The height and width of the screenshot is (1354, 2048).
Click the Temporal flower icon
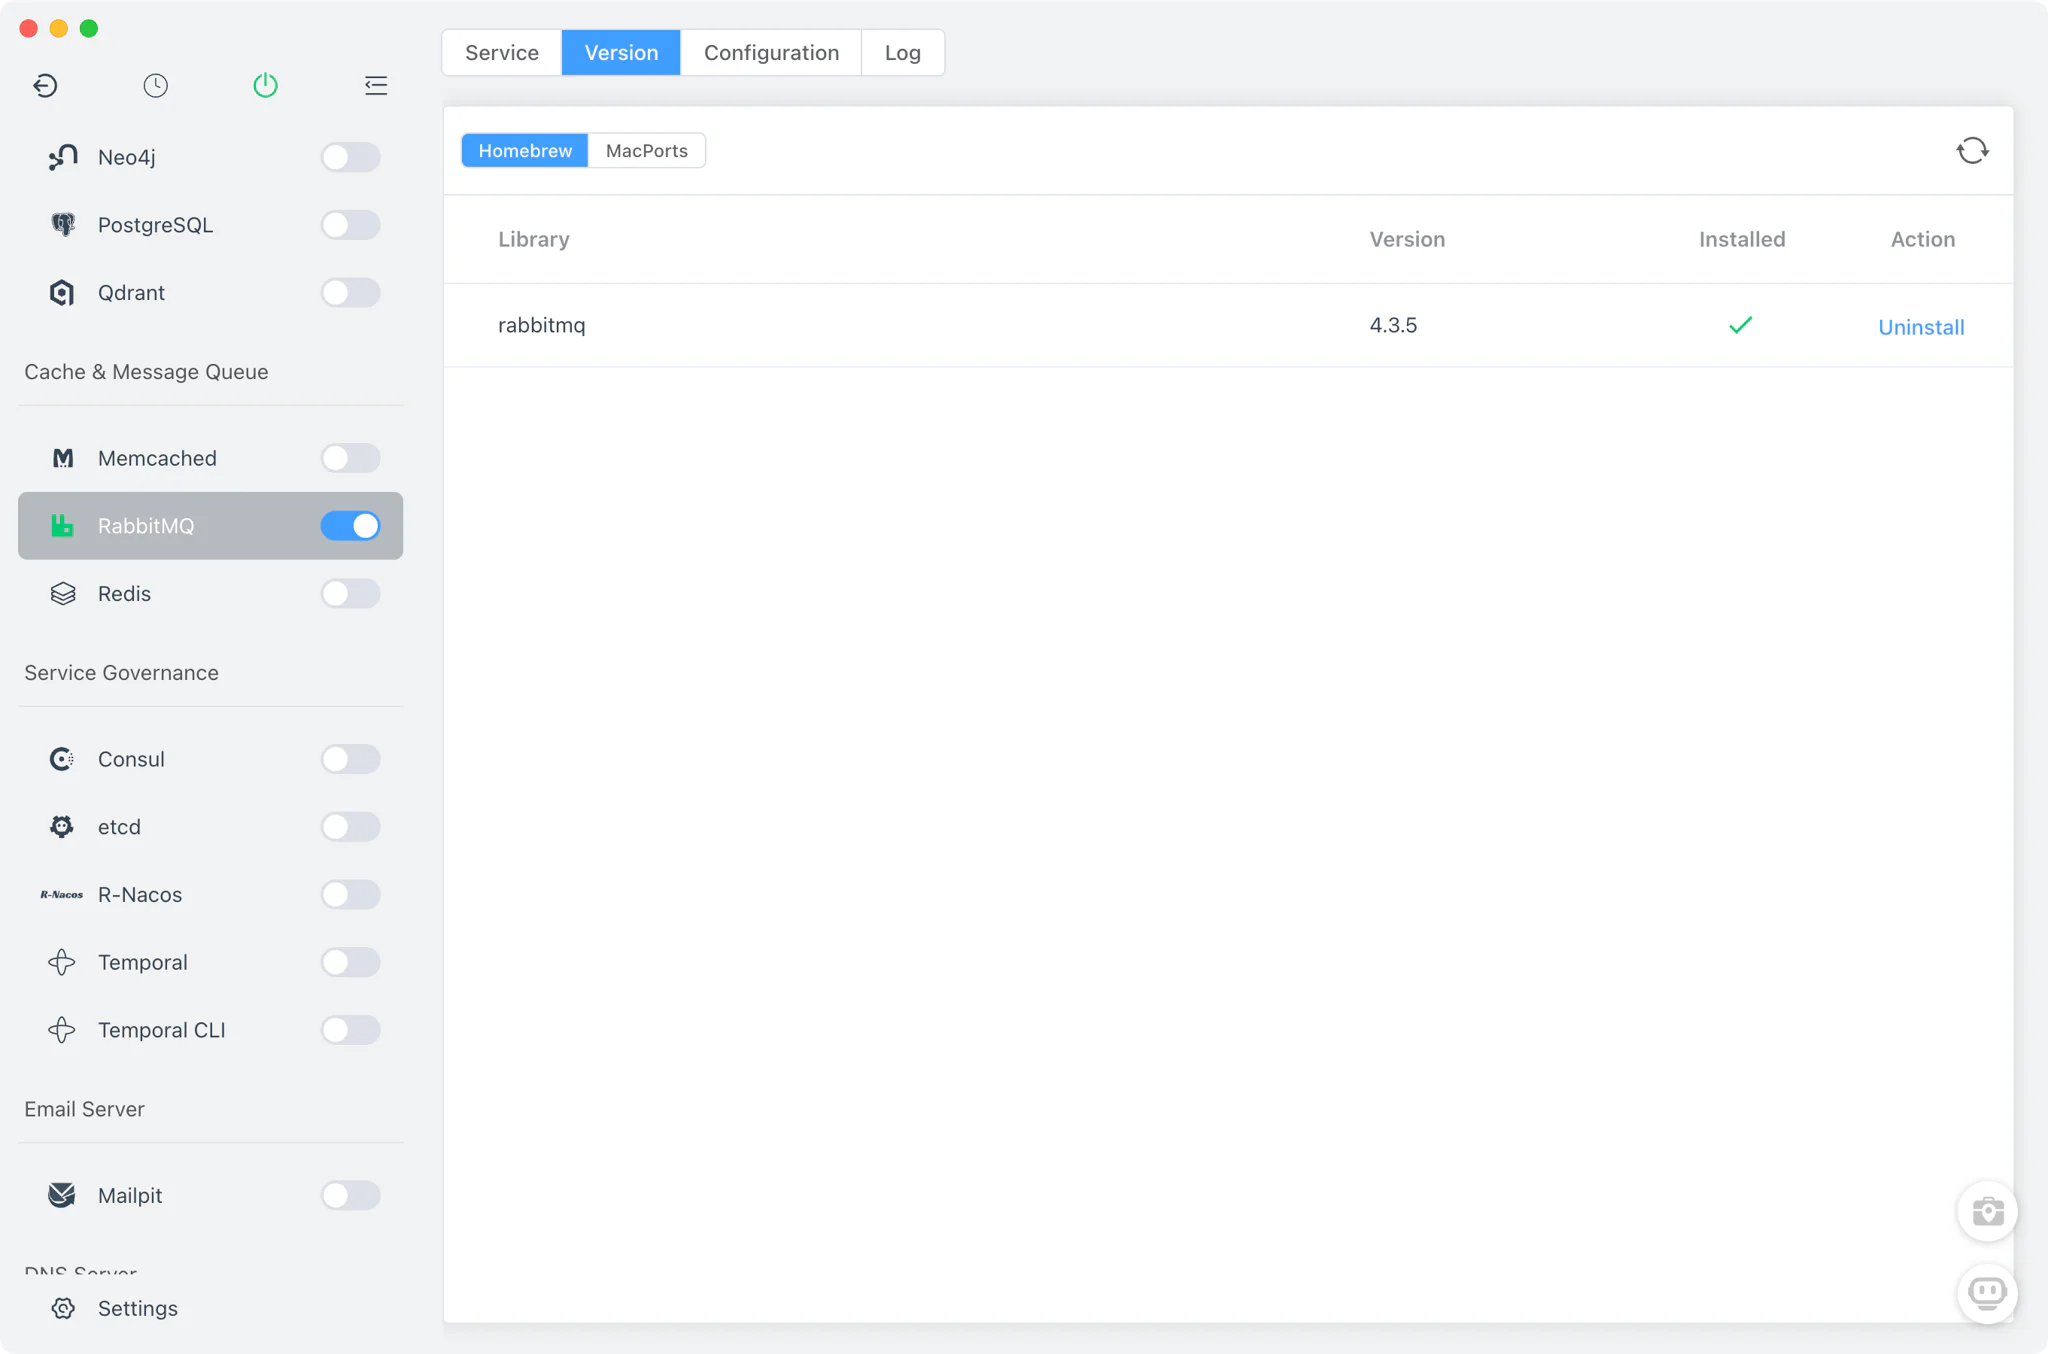62,962
